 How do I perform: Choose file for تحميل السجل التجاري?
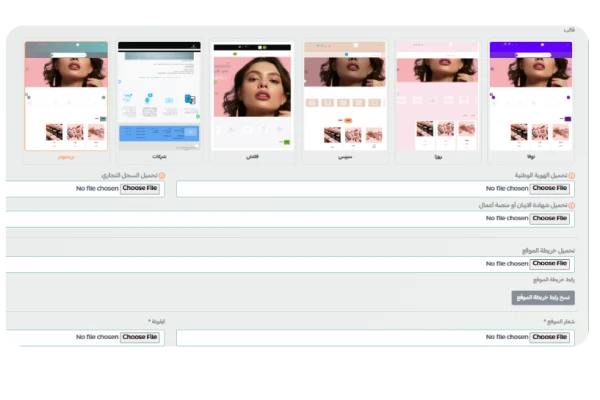click(x=140, y=188)
